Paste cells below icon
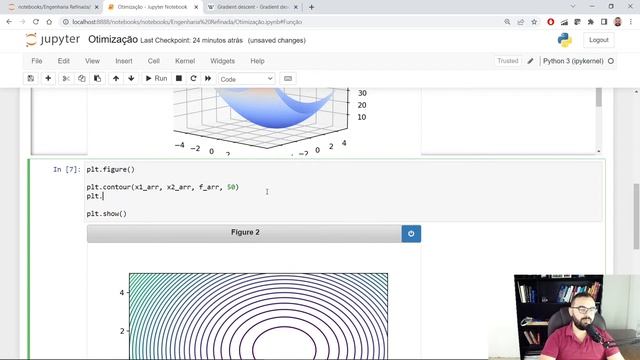The width and height of the screenshot is (640, 360). tap(98, 78)
